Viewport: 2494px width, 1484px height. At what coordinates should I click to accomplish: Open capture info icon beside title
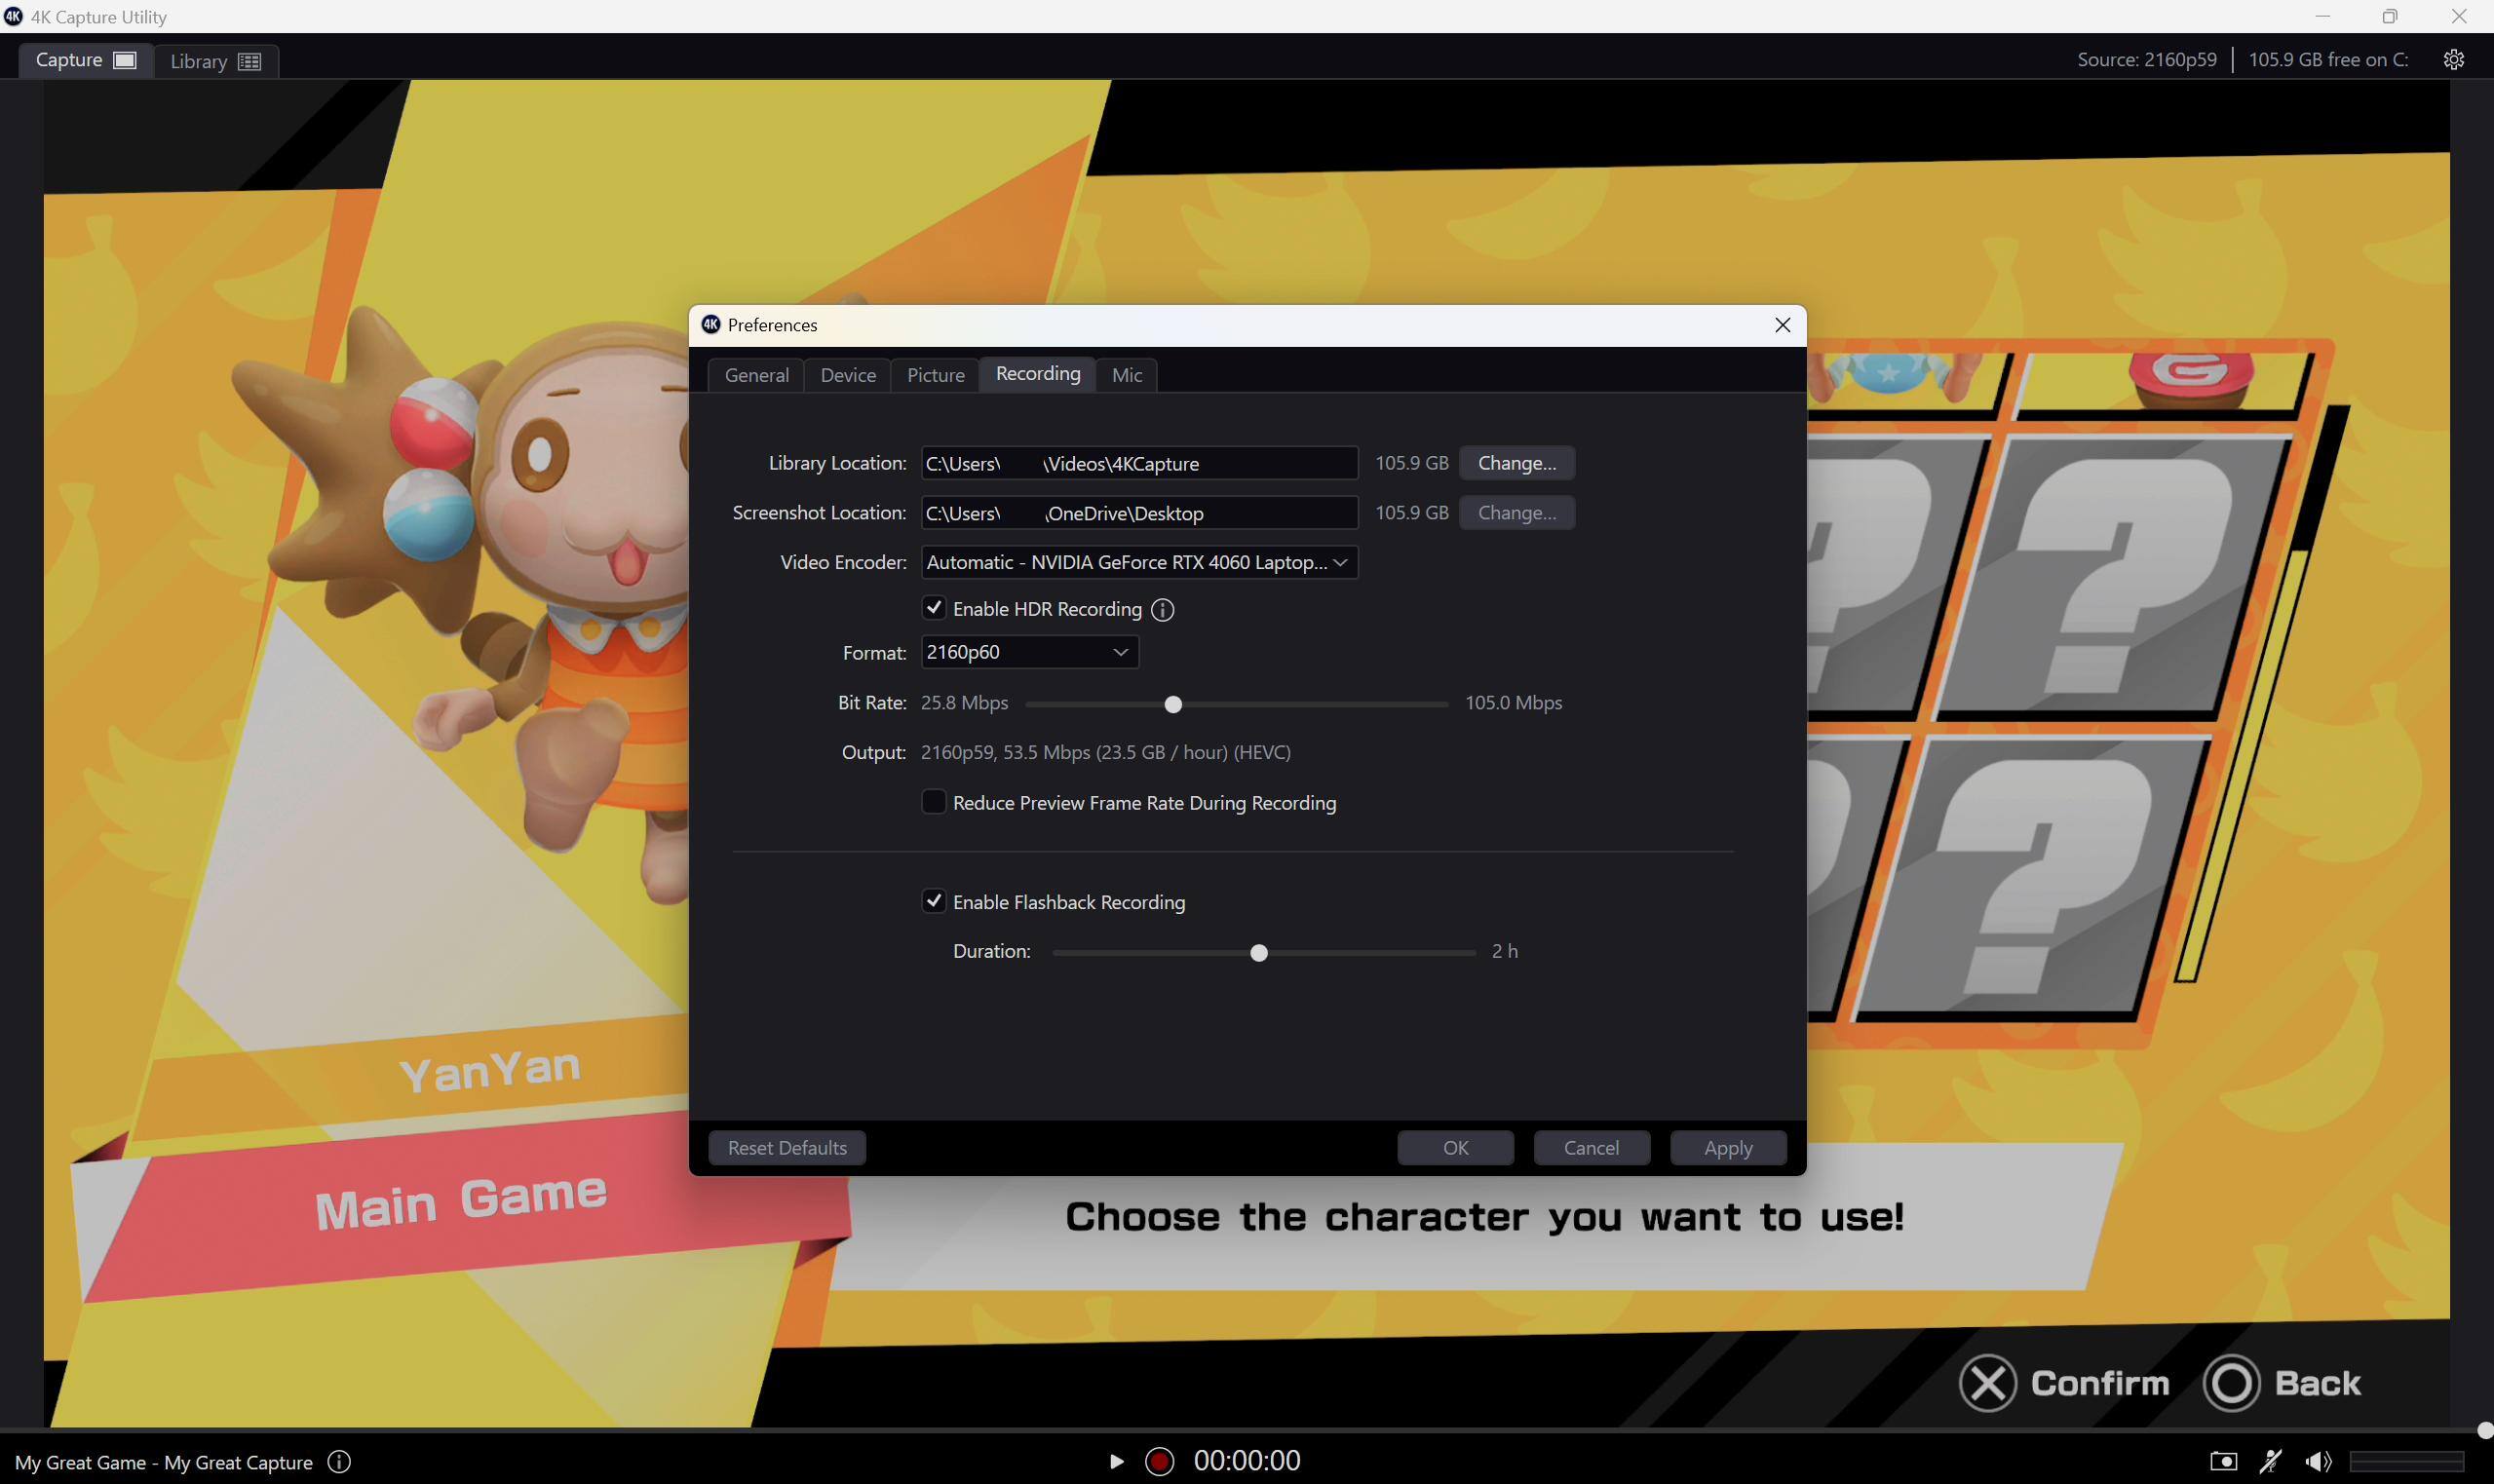pos(339,1462)
